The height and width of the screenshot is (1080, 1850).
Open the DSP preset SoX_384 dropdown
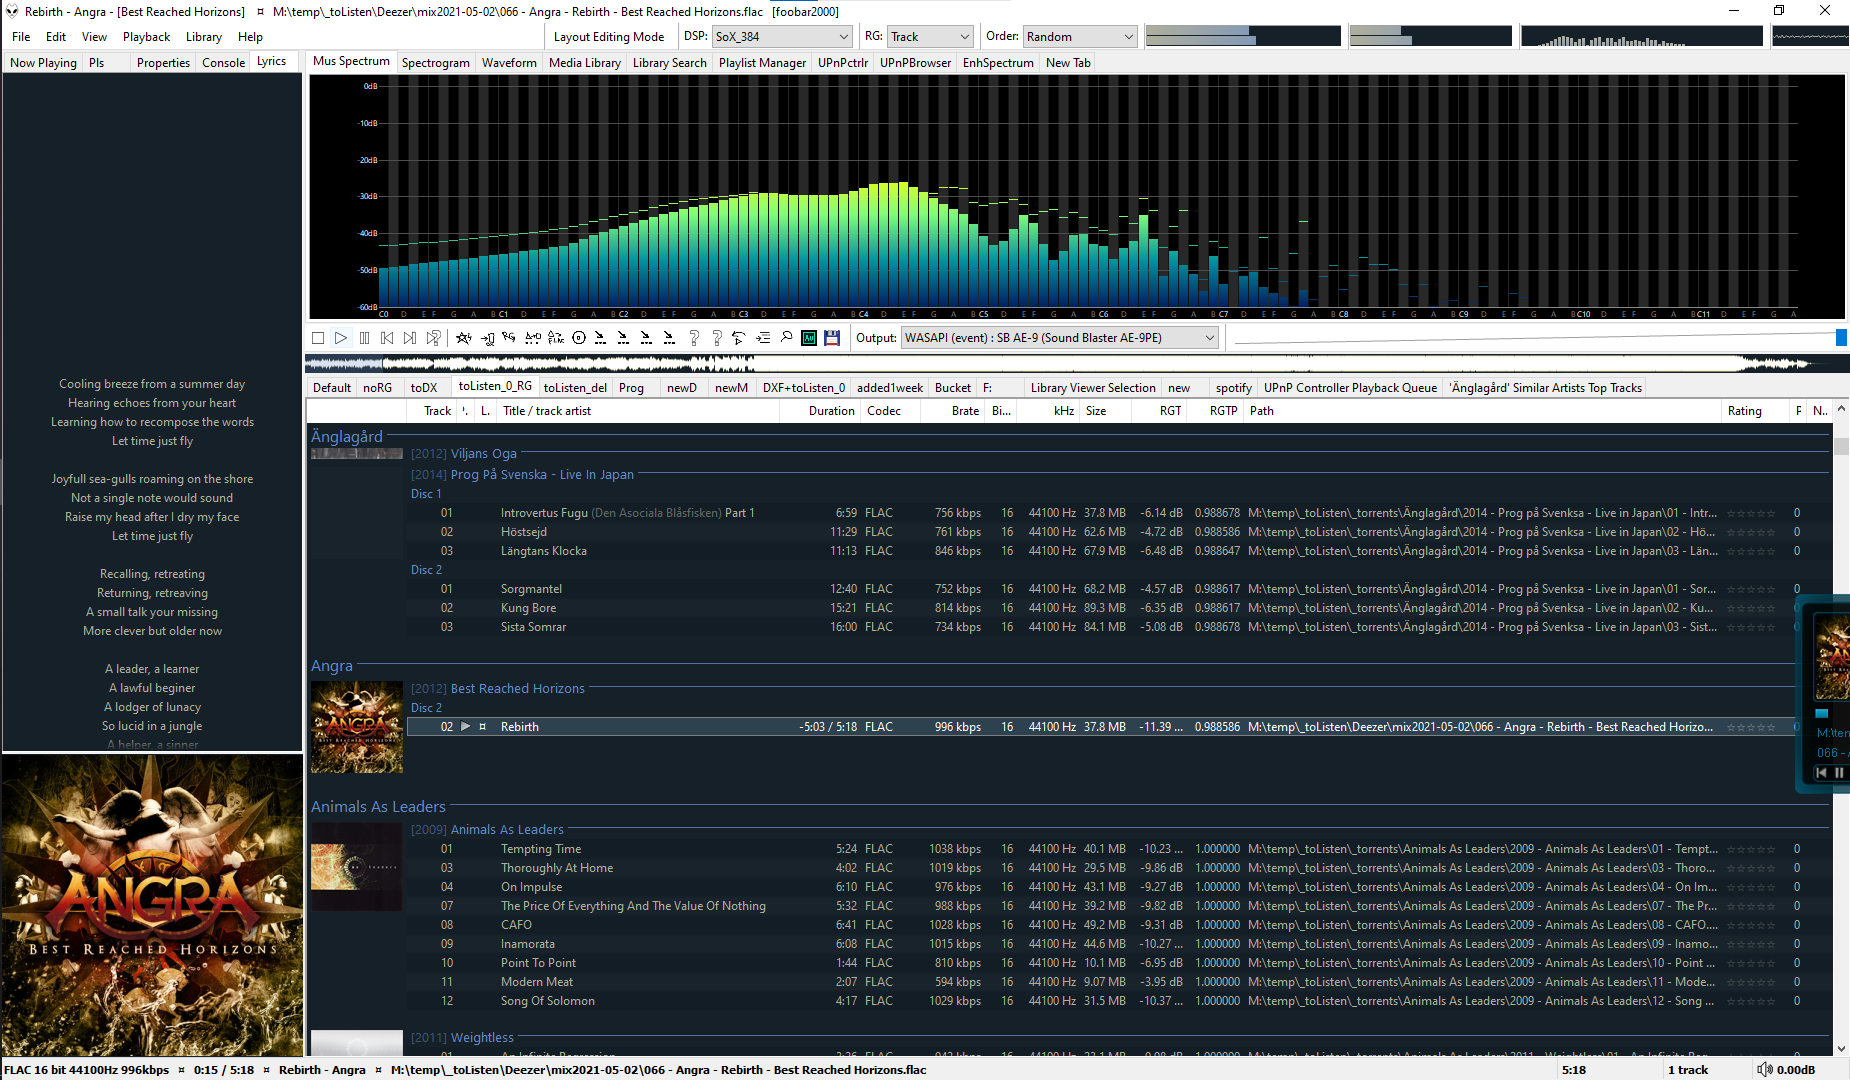[x=781, y=37]
